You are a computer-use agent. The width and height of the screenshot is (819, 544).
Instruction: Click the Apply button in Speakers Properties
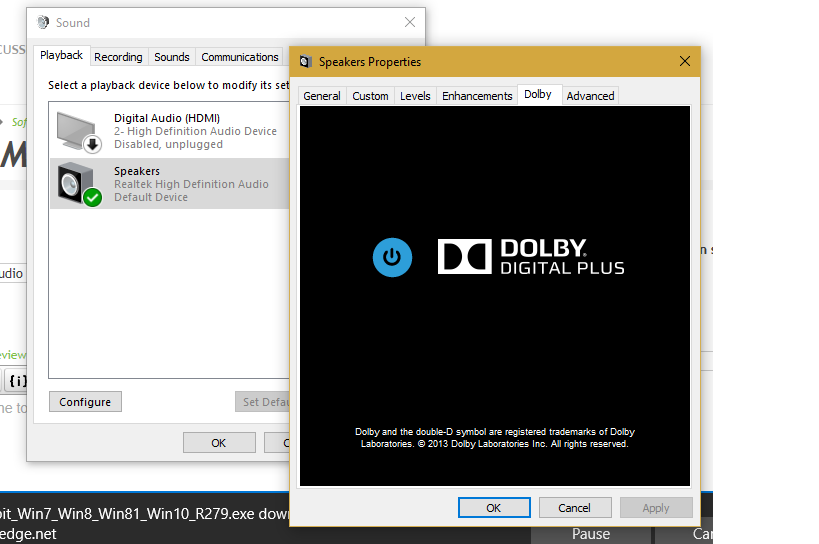click(x=656, y=508)
